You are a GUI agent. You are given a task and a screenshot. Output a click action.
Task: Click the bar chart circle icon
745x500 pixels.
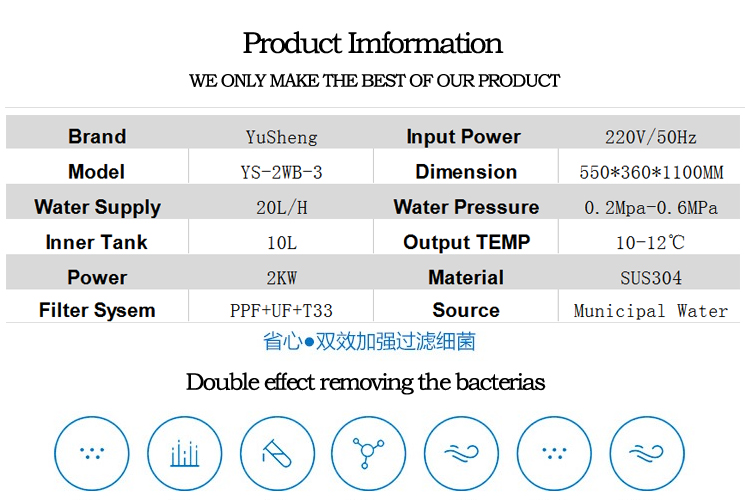point(185,453)
